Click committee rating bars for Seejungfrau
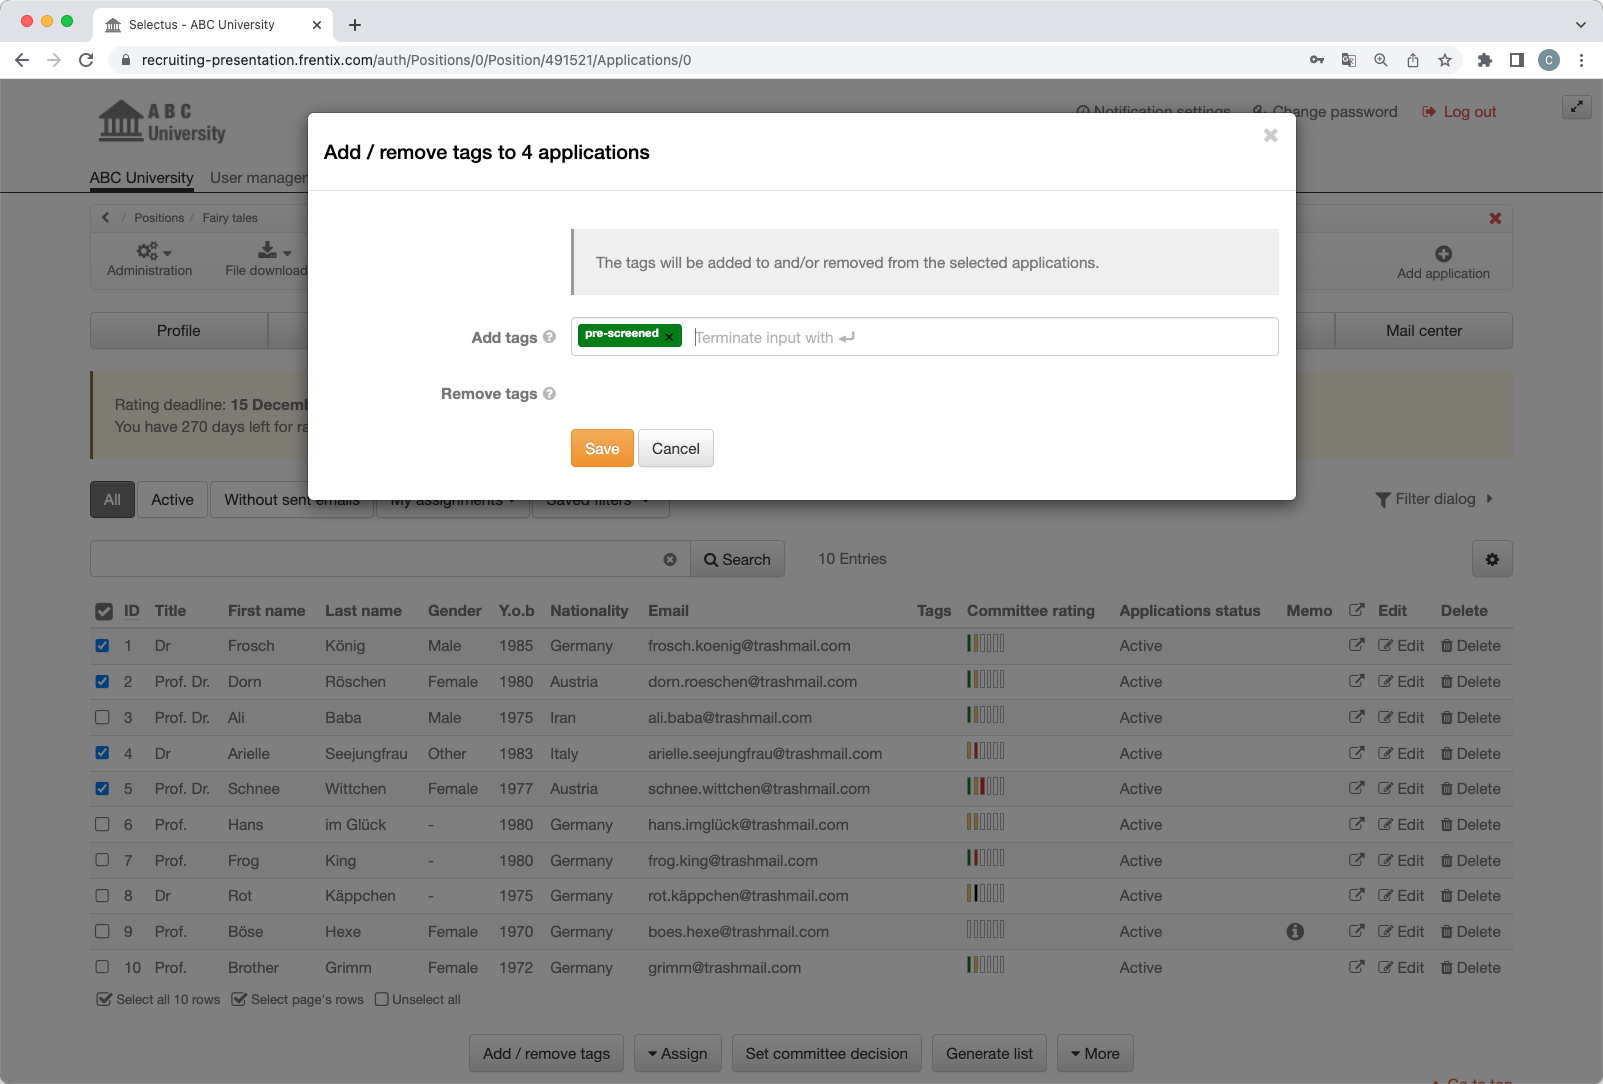The height and width of the screenshot is (1084, 1603). (985, 751)
